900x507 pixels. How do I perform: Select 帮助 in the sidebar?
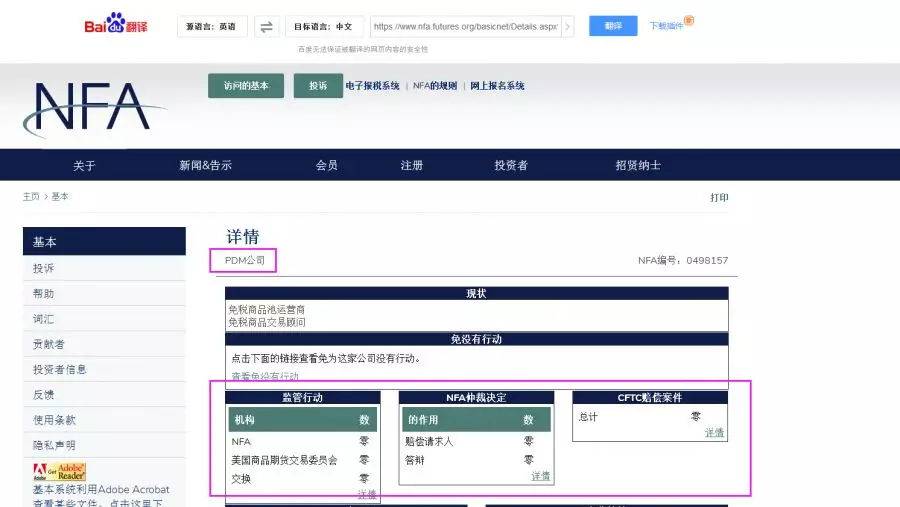(104, 293)
